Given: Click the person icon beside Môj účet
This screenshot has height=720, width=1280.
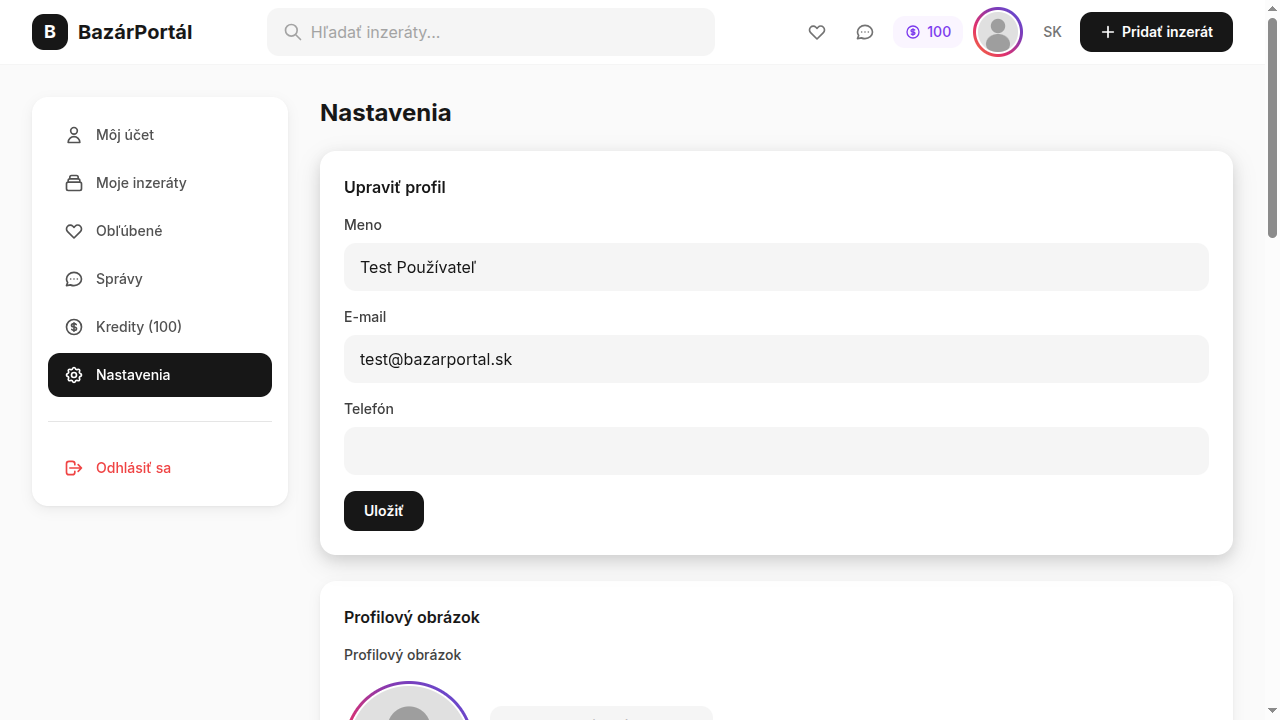Looking at the screenshot, I should point(74,135).
